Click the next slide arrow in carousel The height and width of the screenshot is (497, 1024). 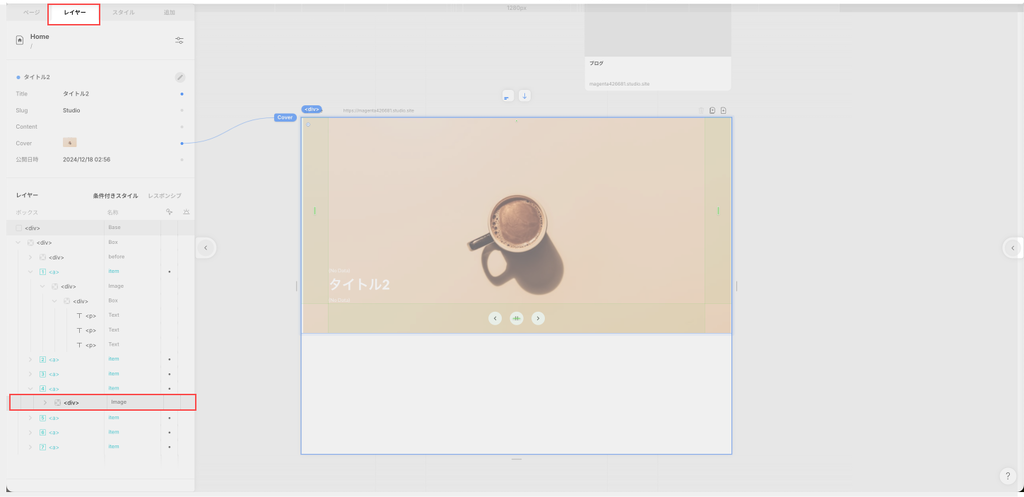click(538, 318)
